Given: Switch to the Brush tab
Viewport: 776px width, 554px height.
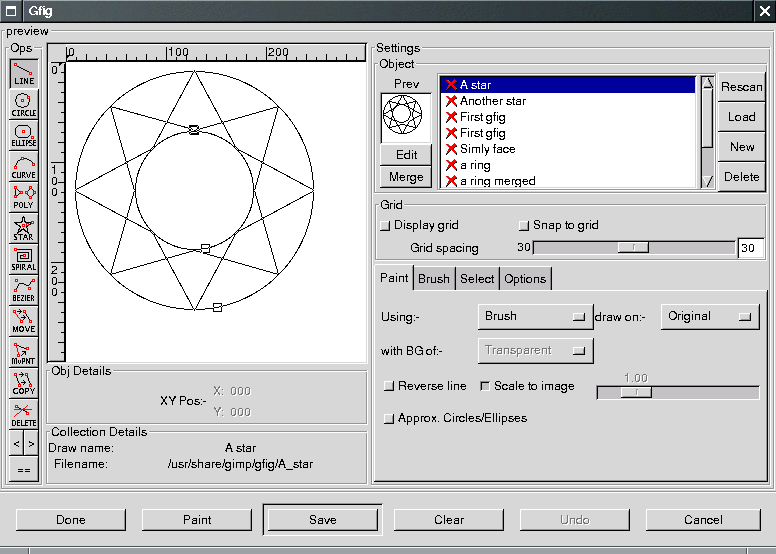Looking at the screenshot, I should coord(434,279).
